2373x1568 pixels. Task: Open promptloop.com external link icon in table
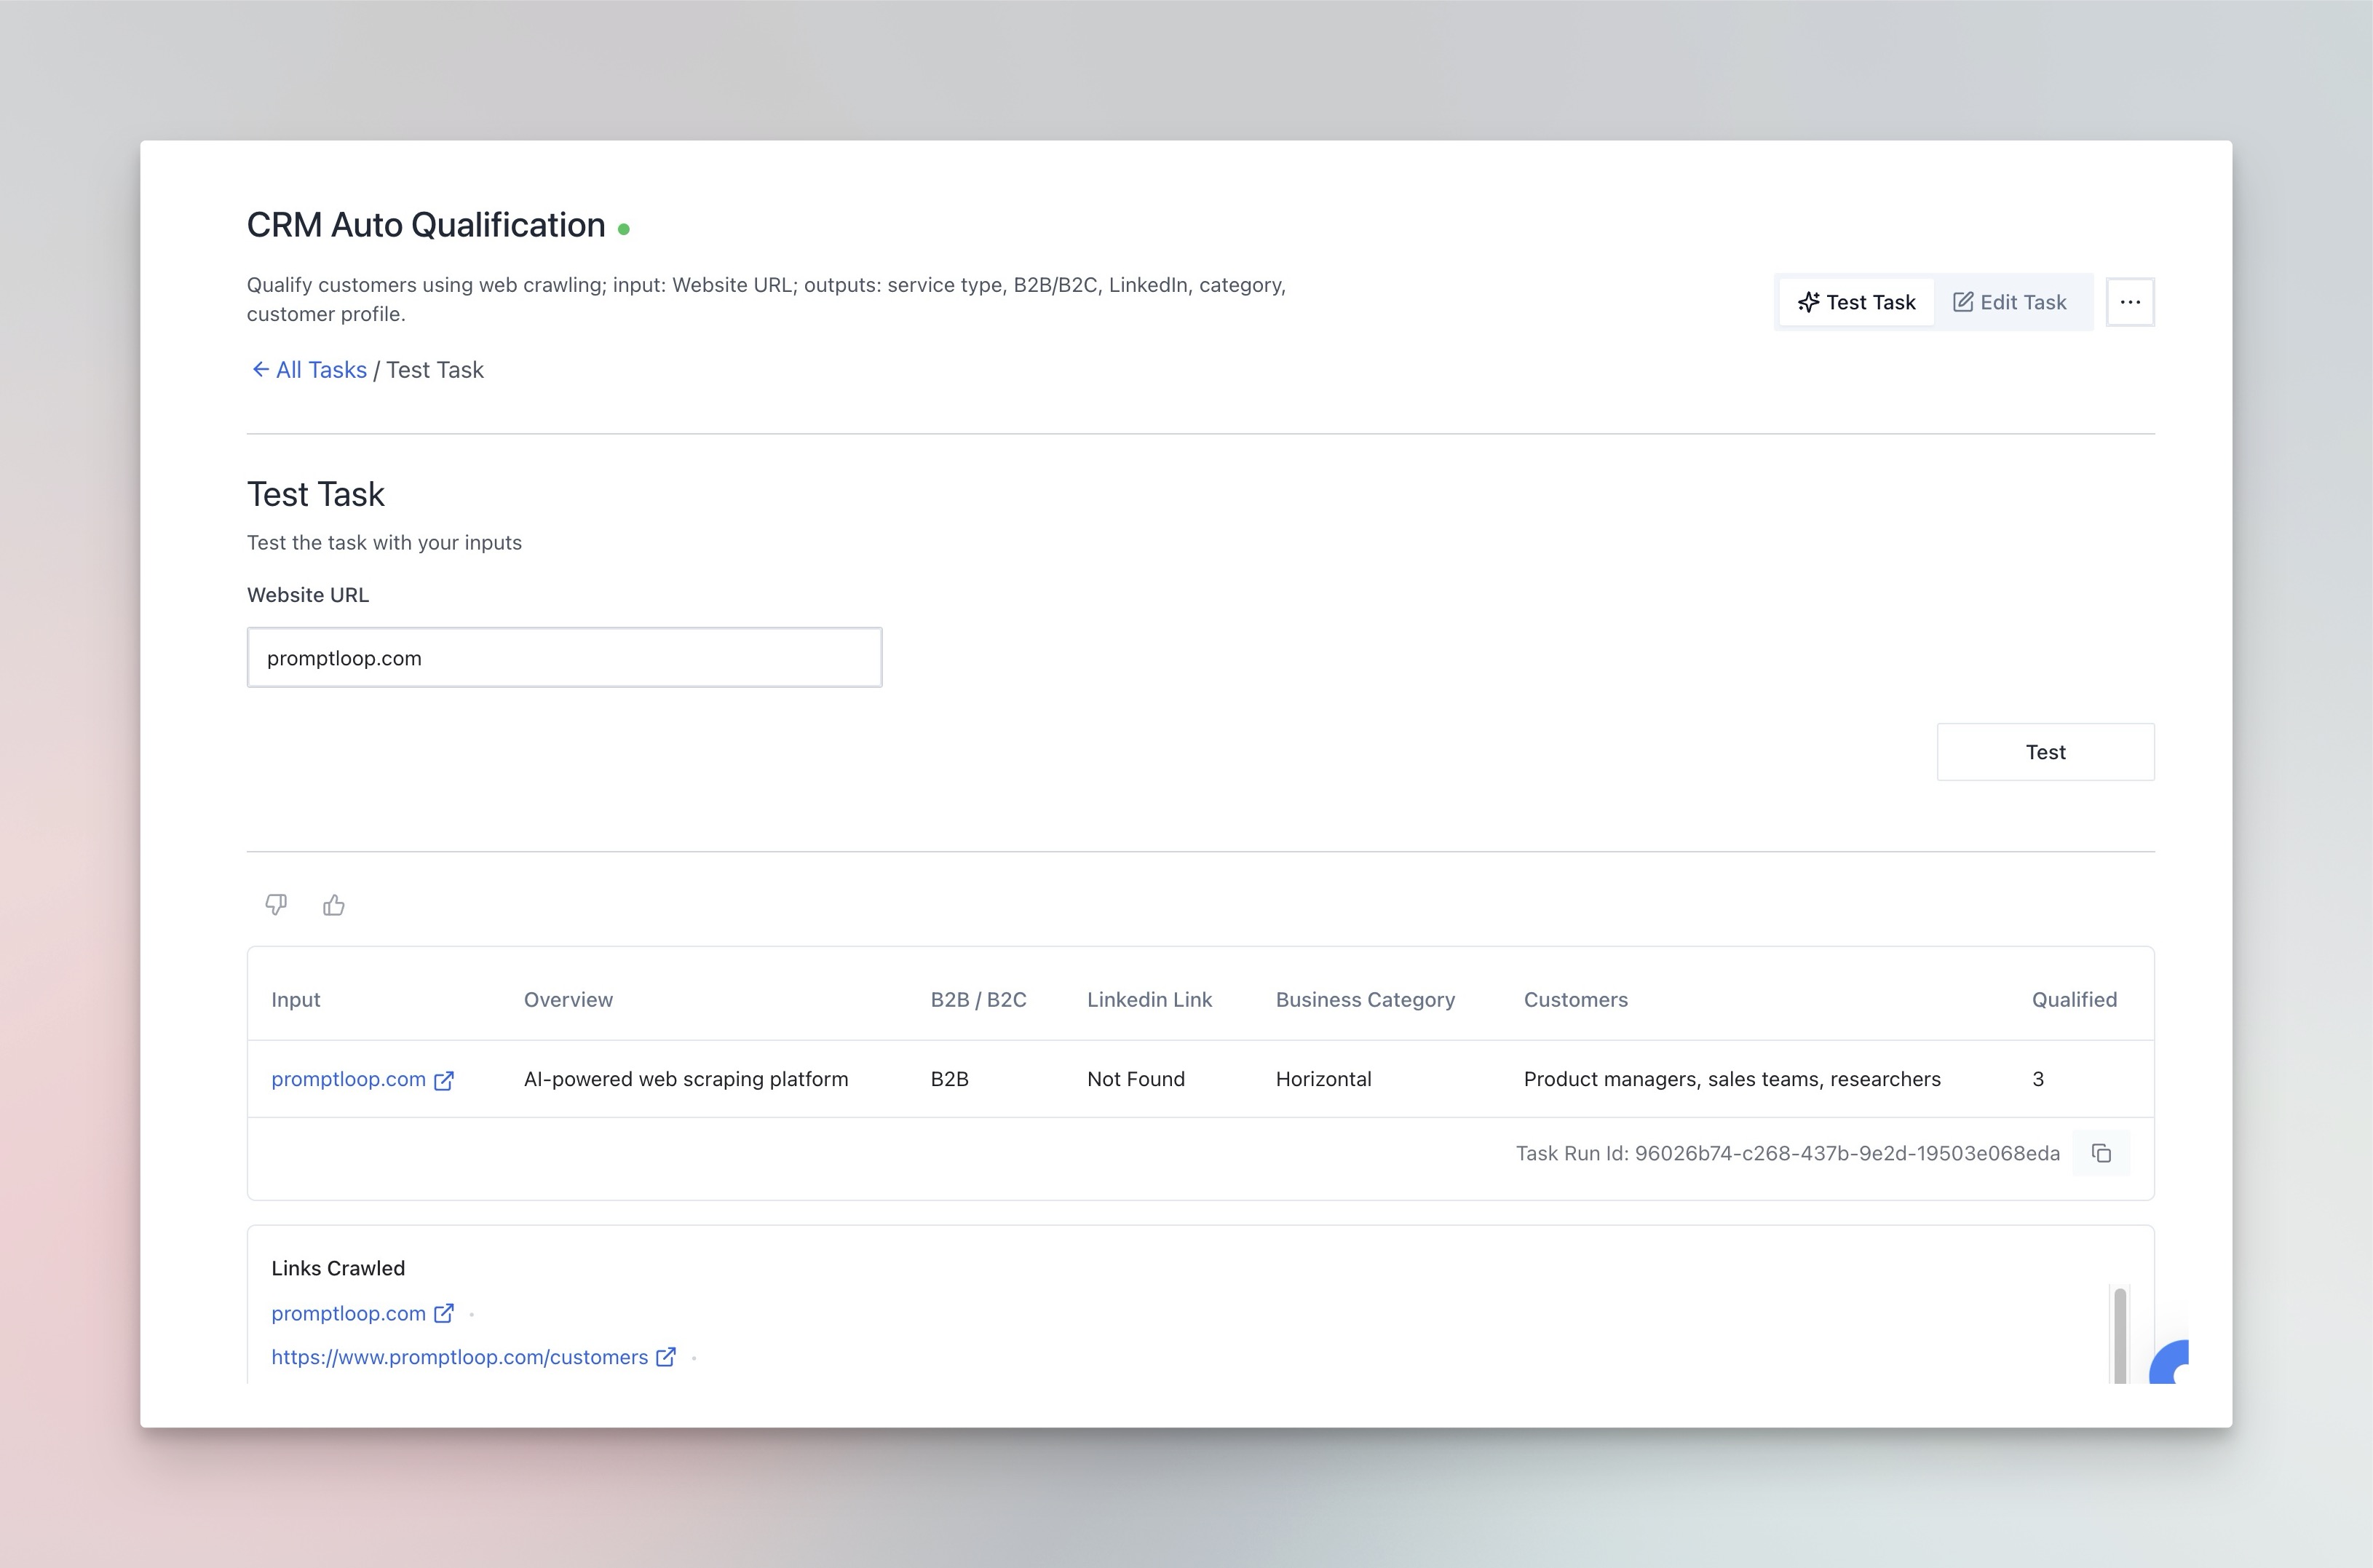point(444,1080)
